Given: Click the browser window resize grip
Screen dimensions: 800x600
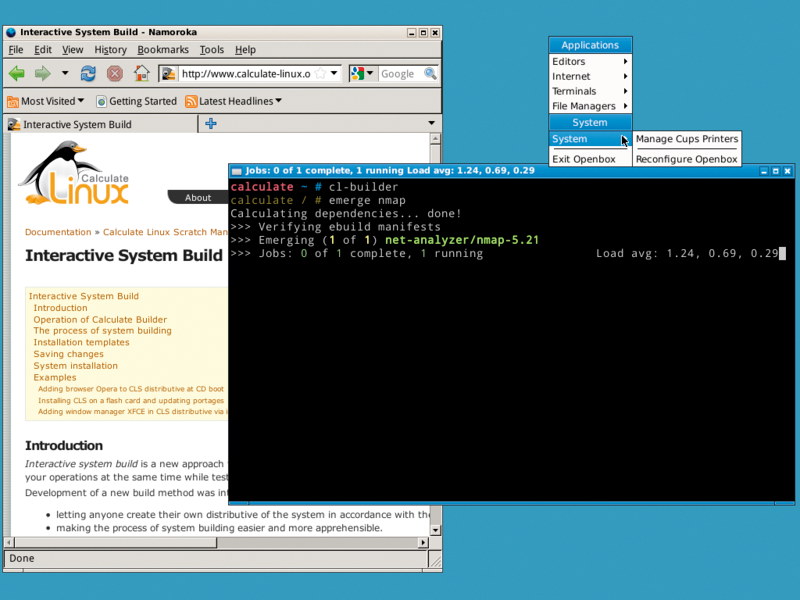Looking at the screenshot, I should pos(435,560).
